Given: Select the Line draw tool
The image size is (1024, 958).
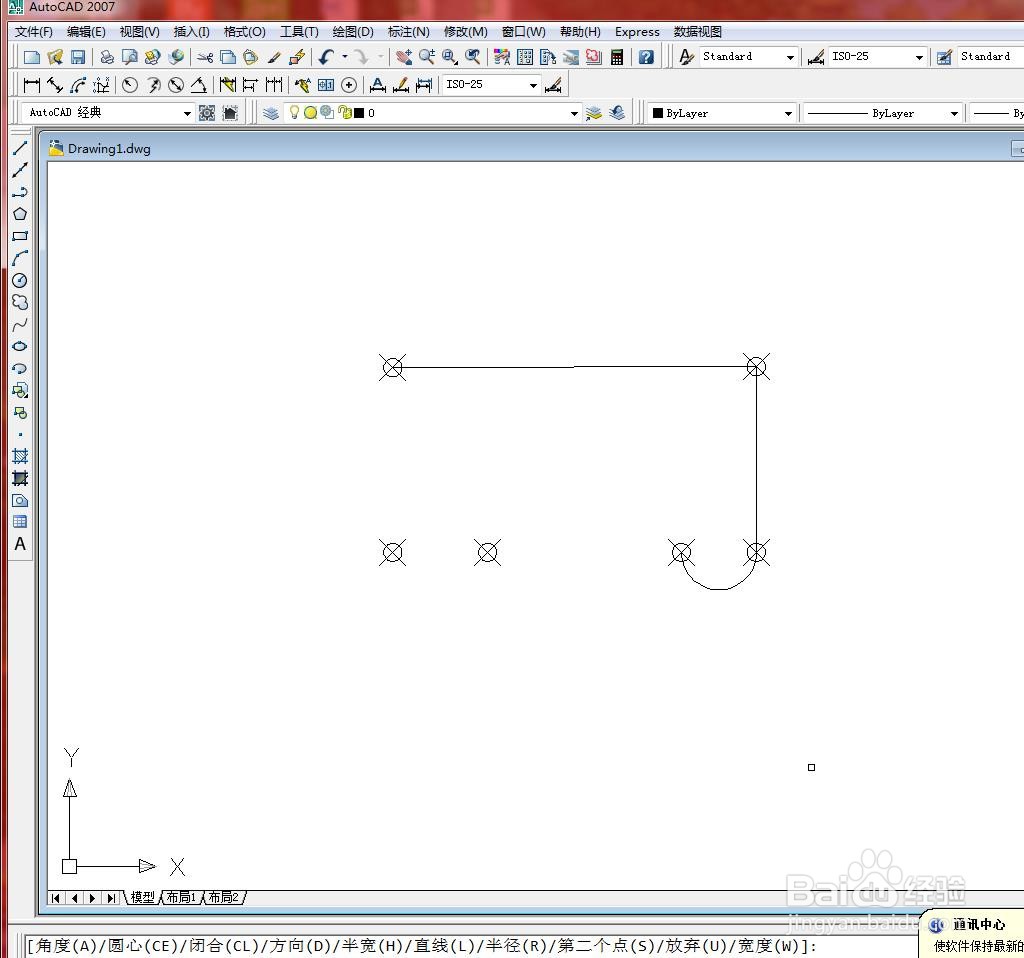Looking at the screenshot, I should [20, 148].
